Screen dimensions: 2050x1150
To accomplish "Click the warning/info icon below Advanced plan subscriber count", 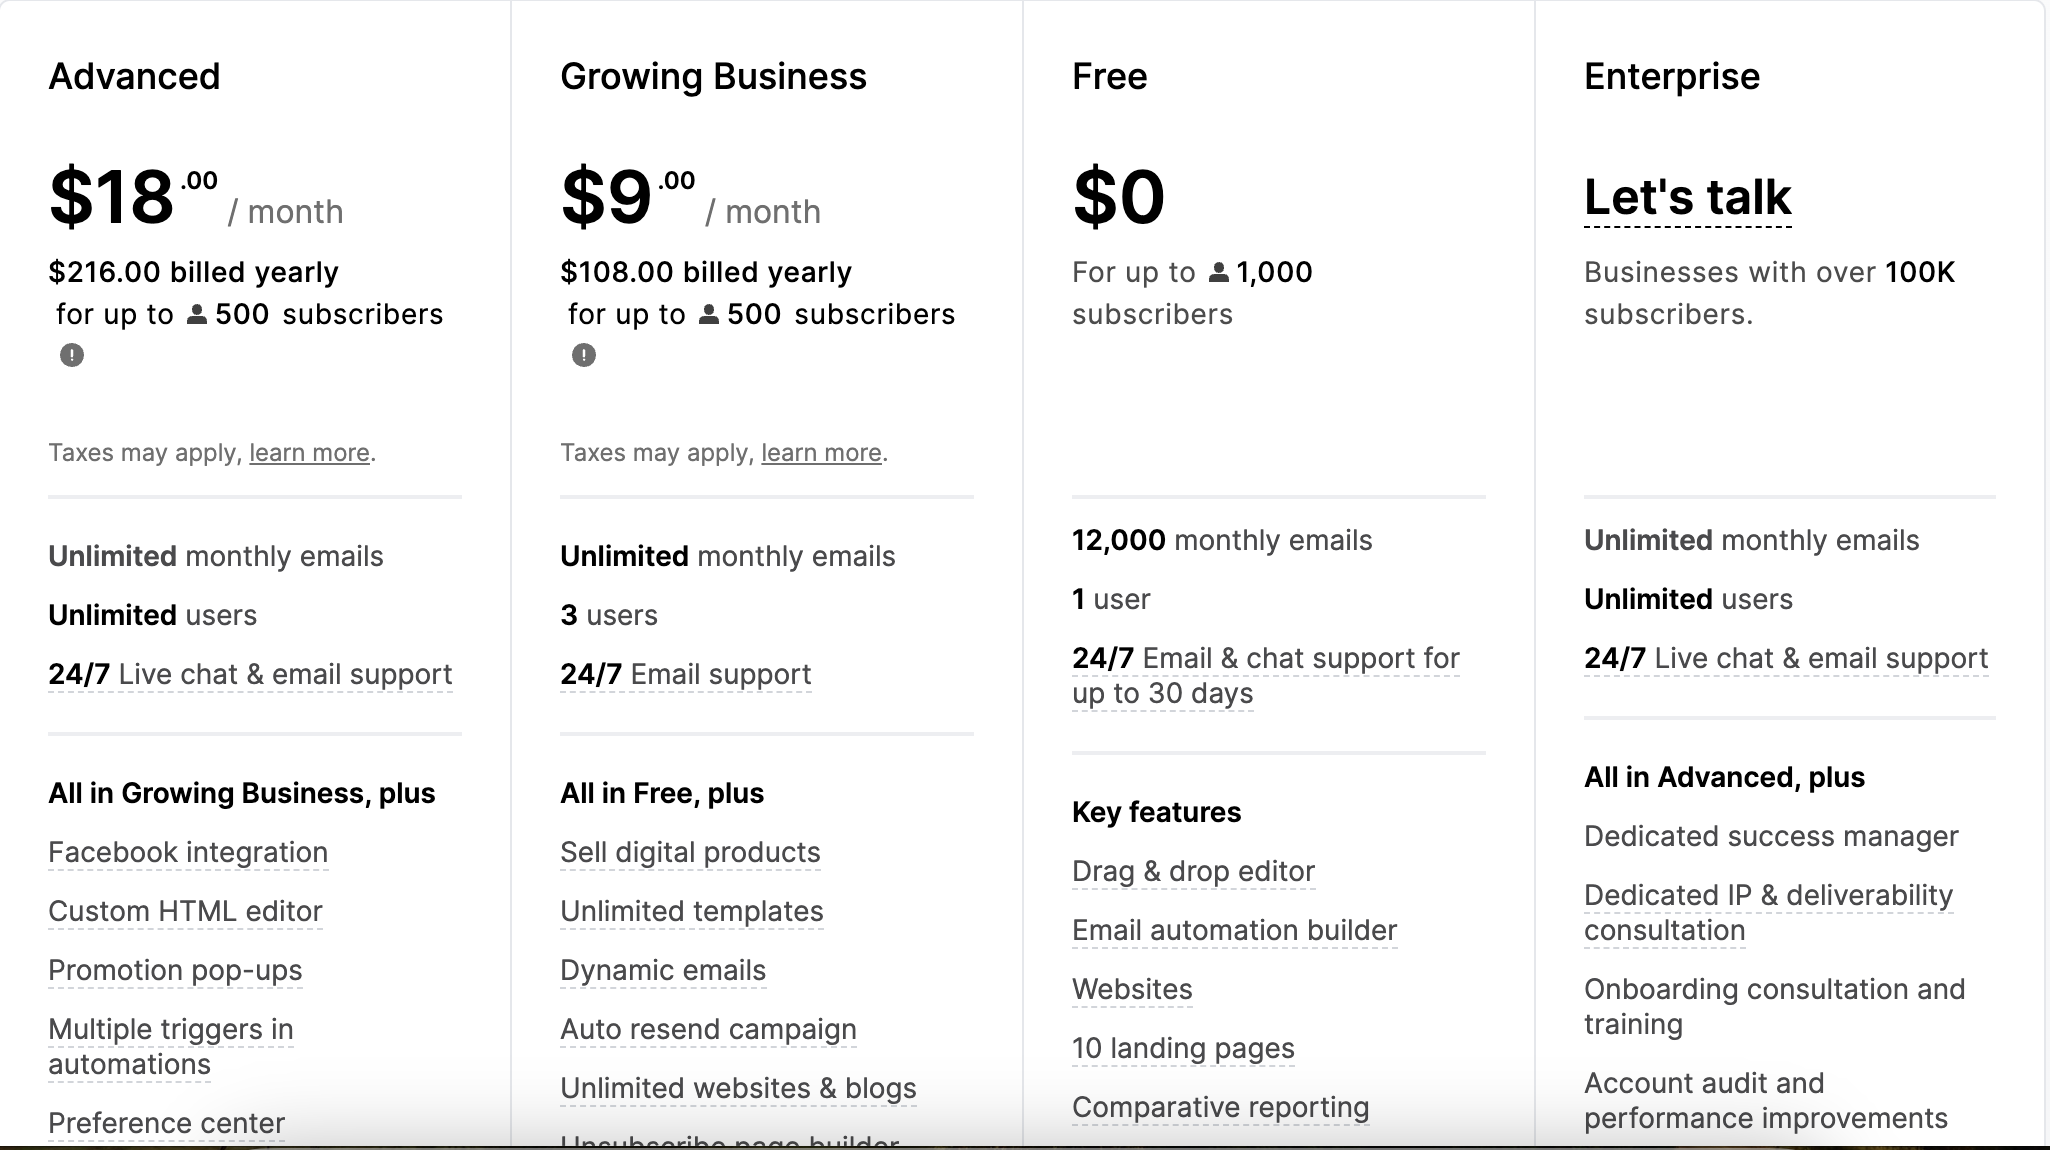I will click(x=70, y=353).
